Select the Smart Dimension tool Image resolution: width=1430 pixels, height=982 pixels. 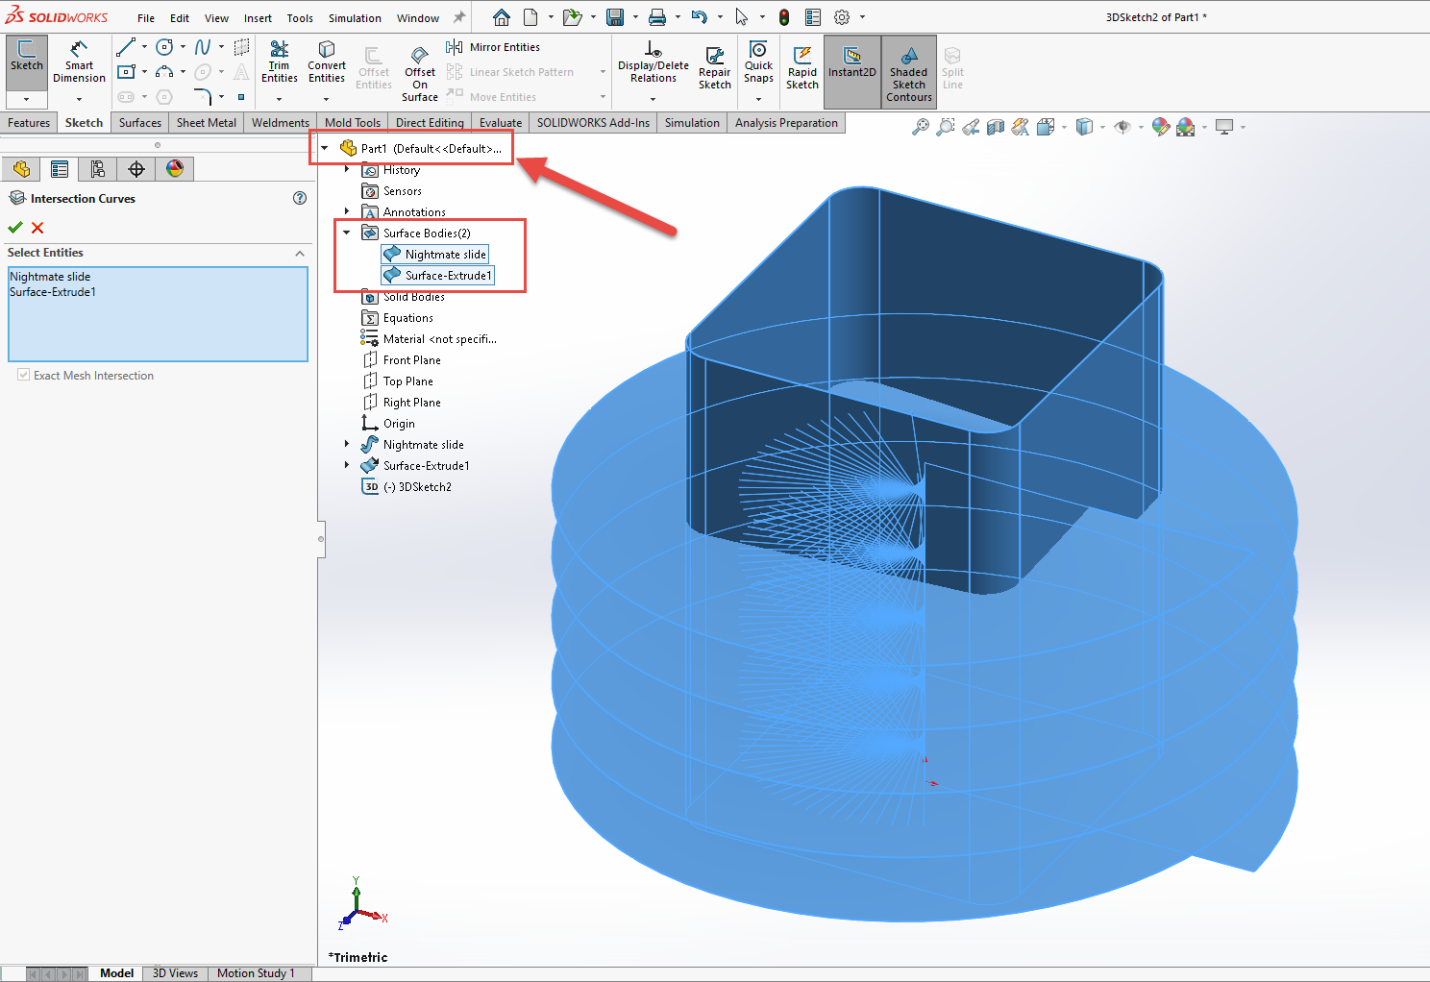pos(79,62)
